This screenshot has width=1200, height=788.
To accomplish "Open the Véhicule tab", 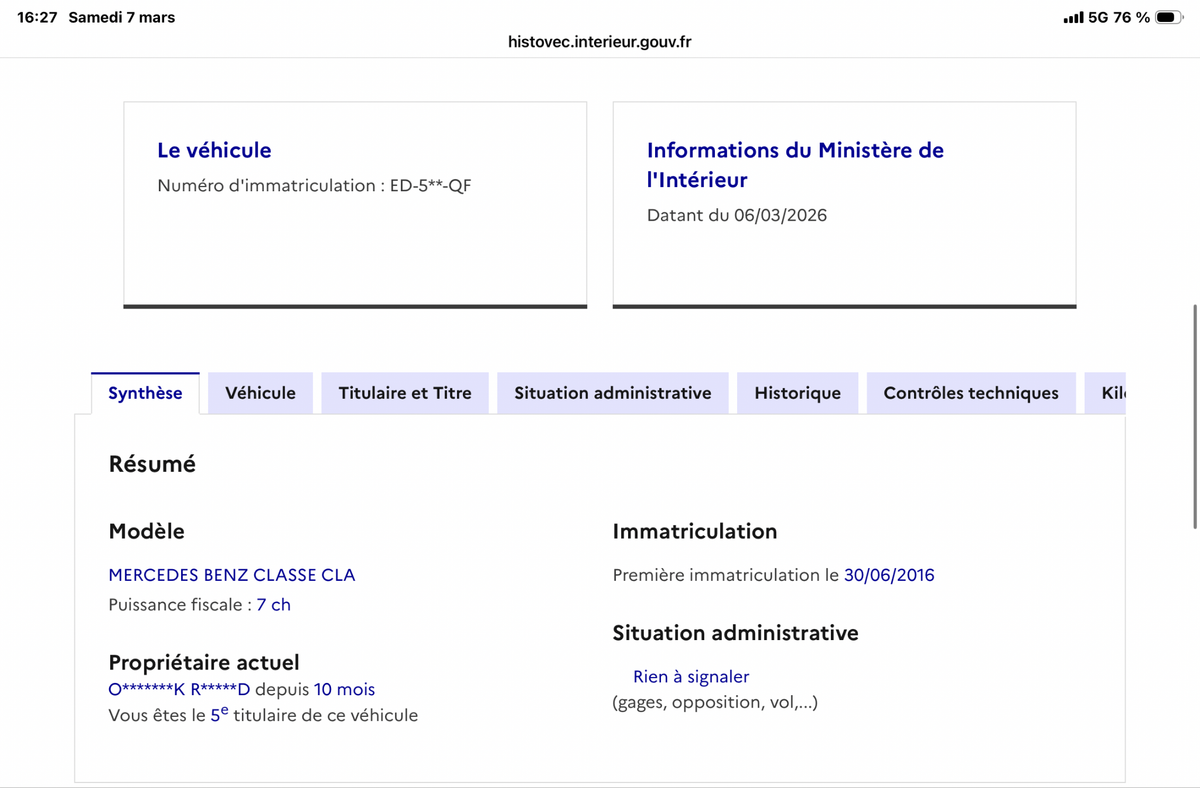I will (260, 393).
